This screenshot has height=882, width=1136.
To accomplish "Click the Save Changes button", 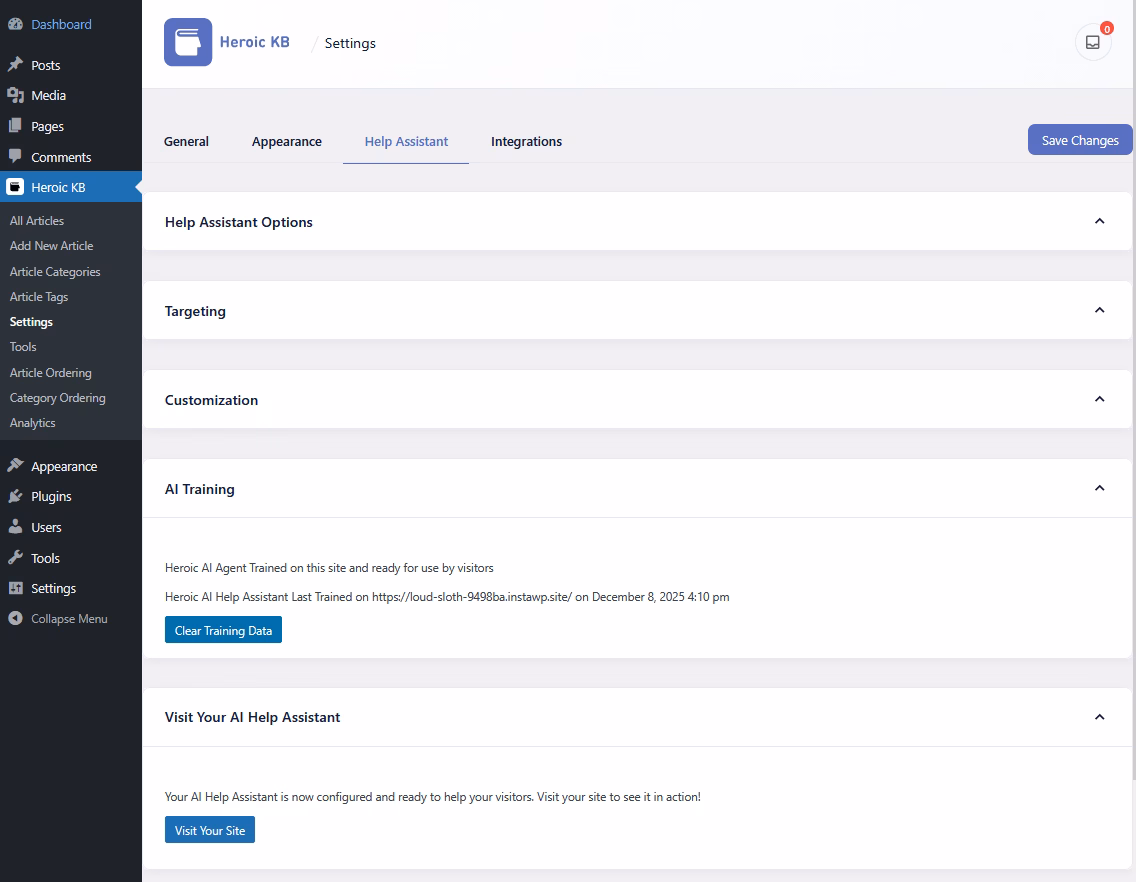I will pyautogui.click(x=1079, y=139).
